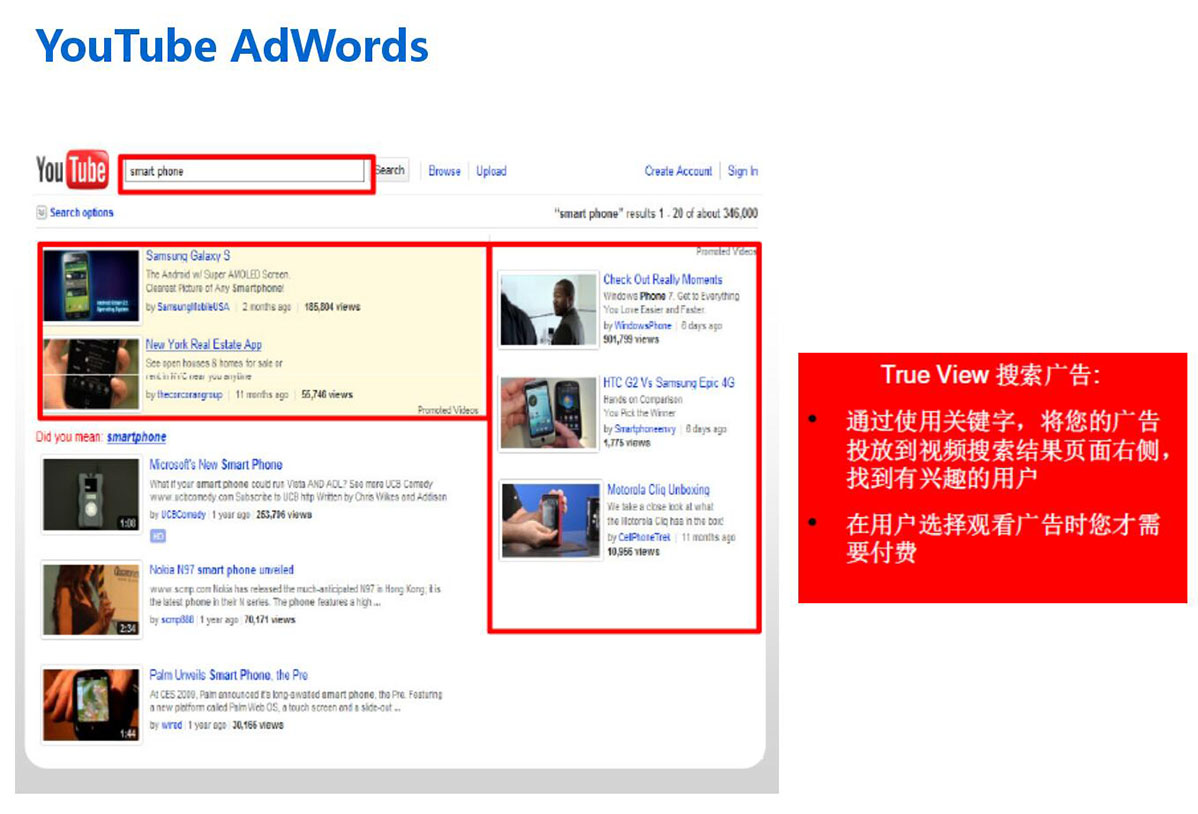Viewport: 1198px width, 814px height.
Task: Click the Samsung Galaxy S title link
Action: point(188,256)
